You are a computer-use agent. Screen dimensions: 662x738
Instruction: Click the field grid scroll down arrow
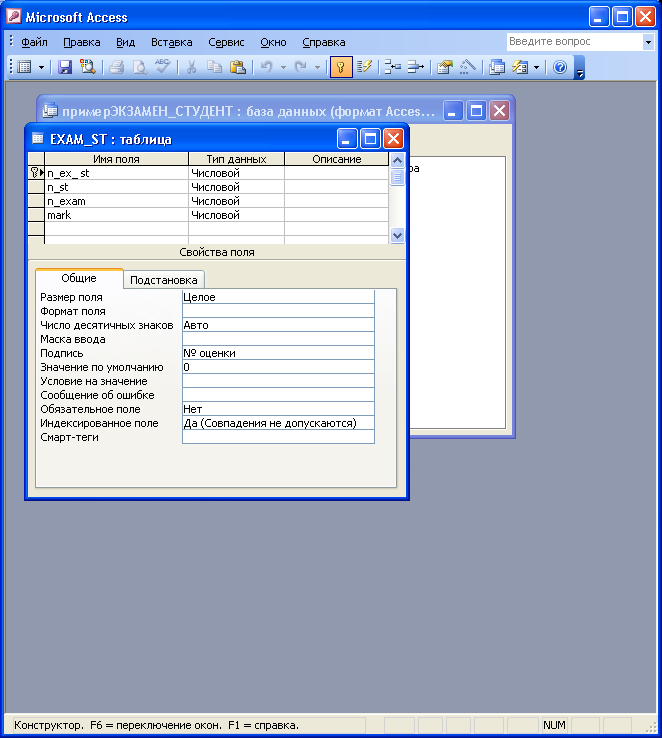pos(397,235)
